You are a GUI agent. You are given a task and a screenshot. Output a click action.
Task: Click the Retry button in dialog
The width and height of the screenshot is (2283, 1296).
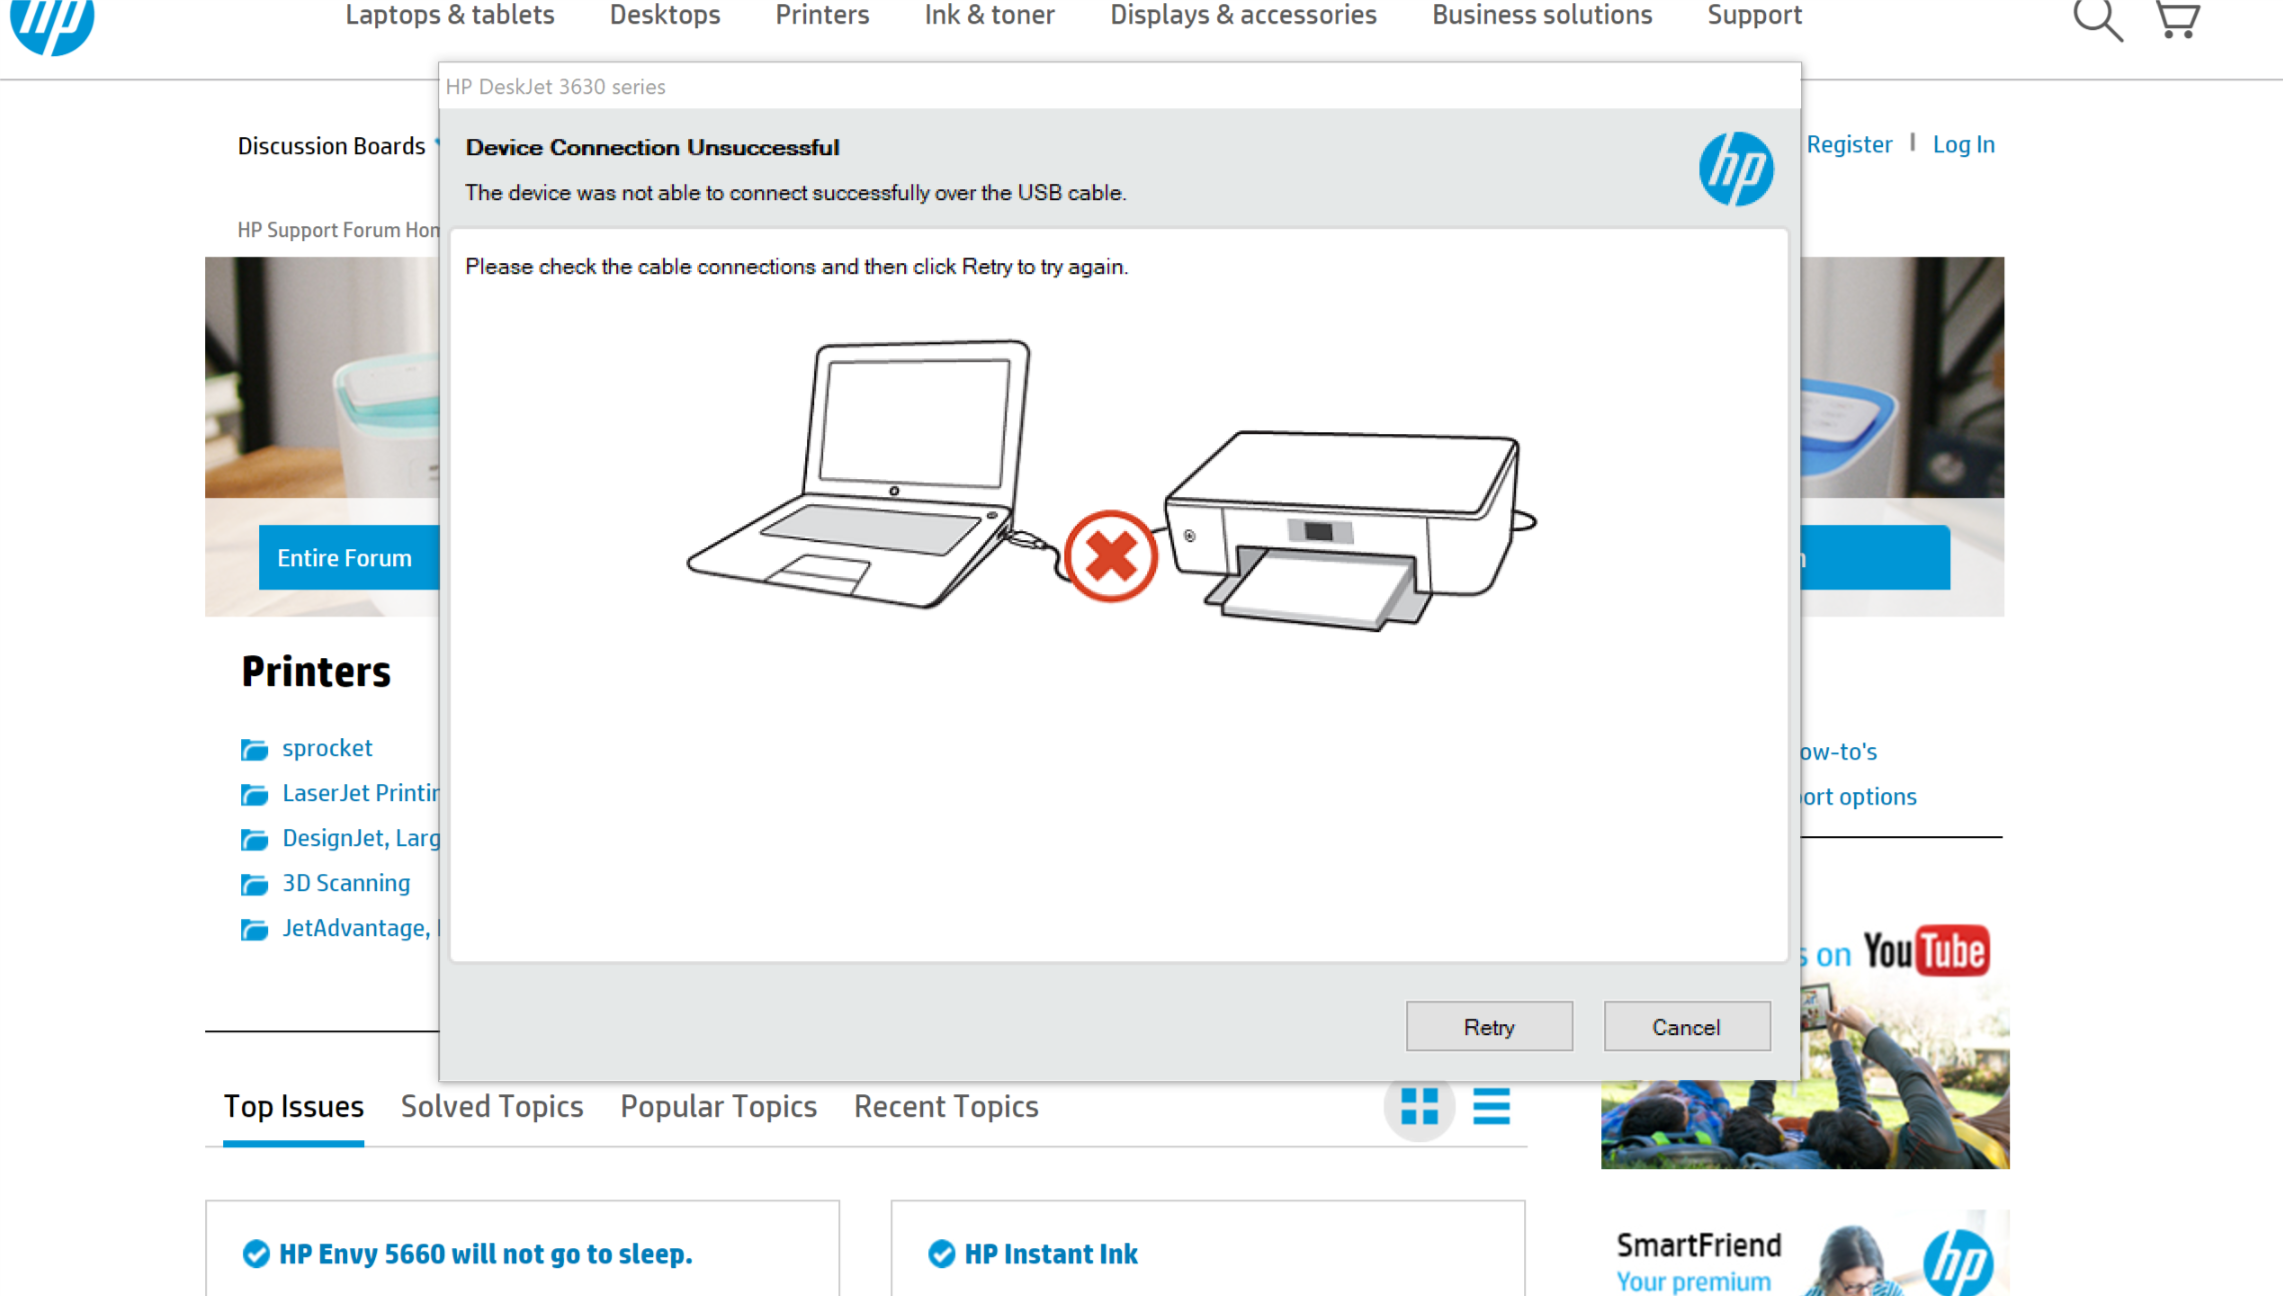[x=1490, y=1026]
